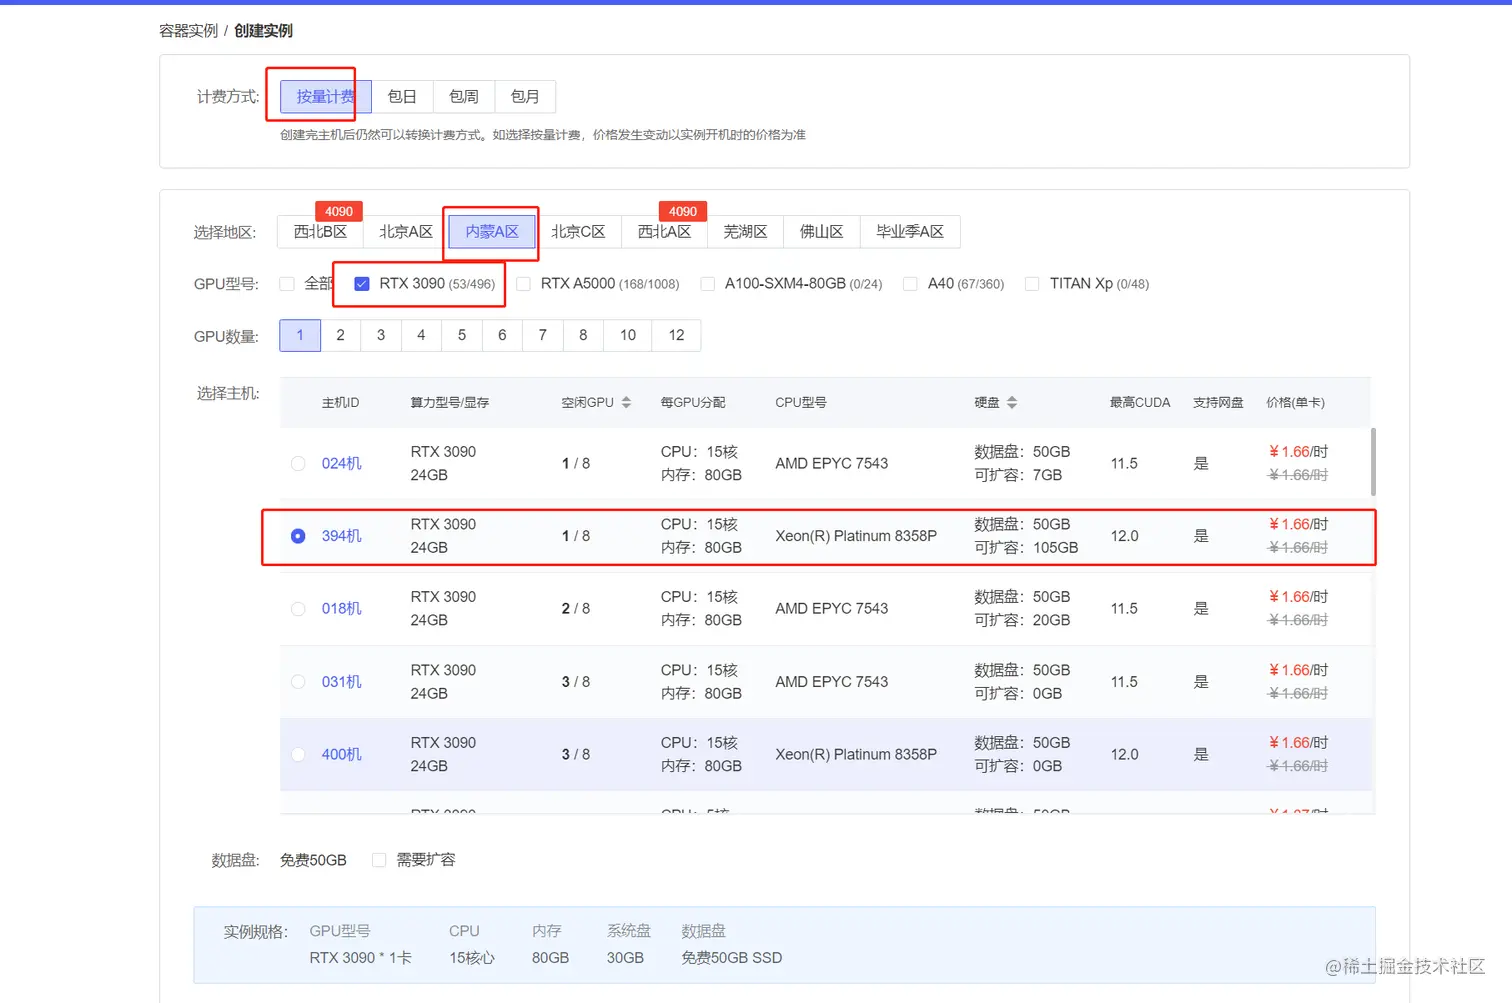Set GPU count to 5

[x=462, y=335]
